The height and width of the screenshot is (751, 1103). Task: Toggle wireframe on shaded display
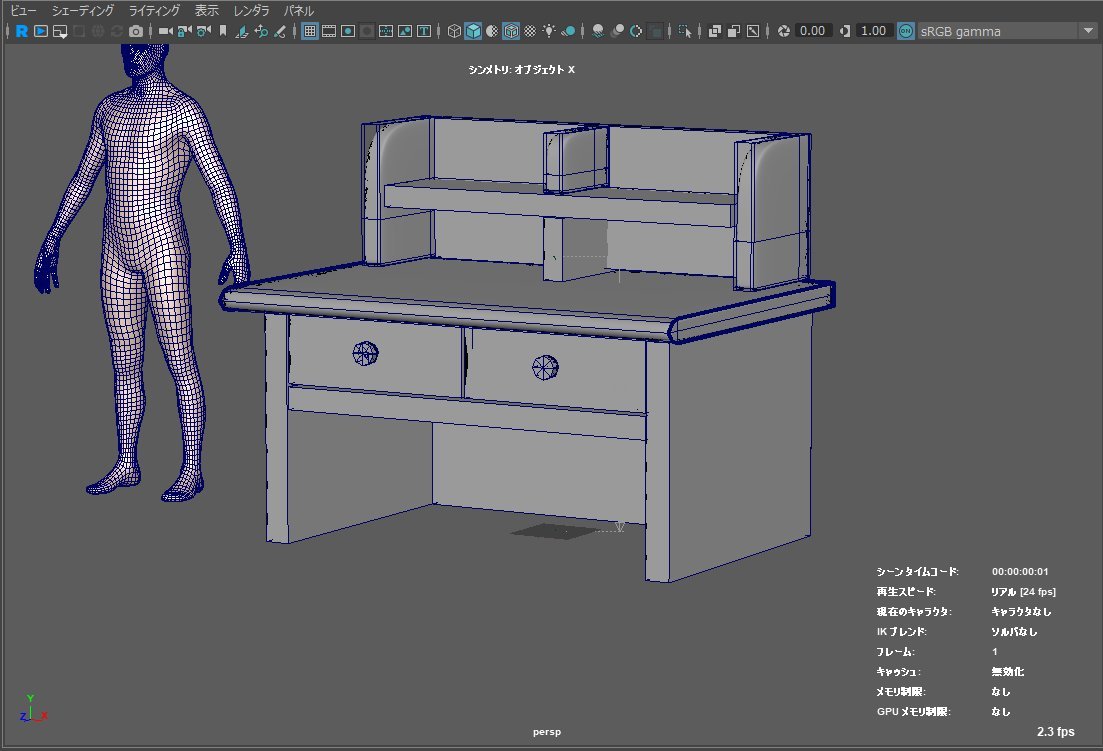point(511,31)
